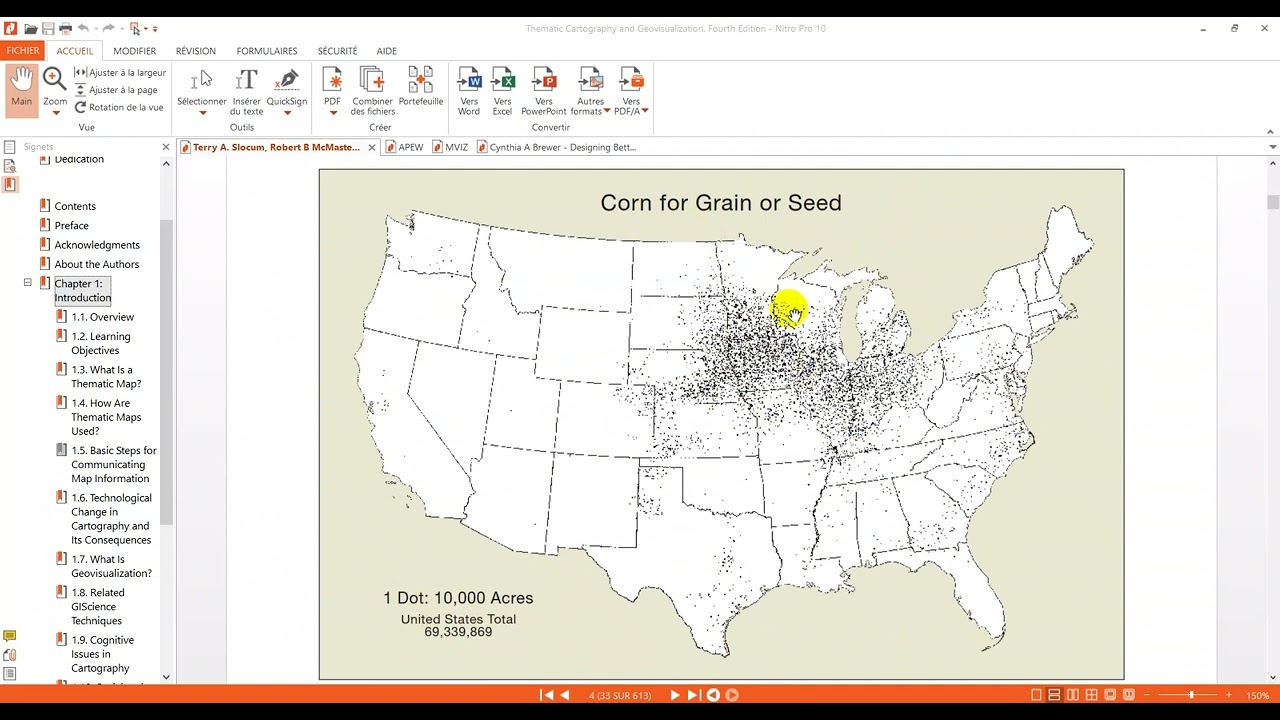Go to 1.3. What Is a Thematic Map?

106,377
